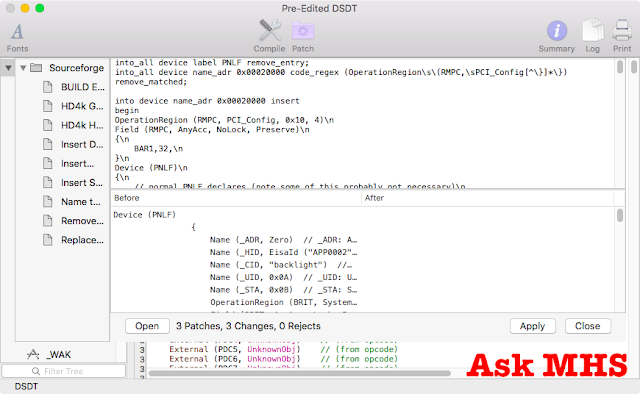Click the Filter Tree magnifier icon
This screenshot has width=640, height=394.
pos(36,371)
